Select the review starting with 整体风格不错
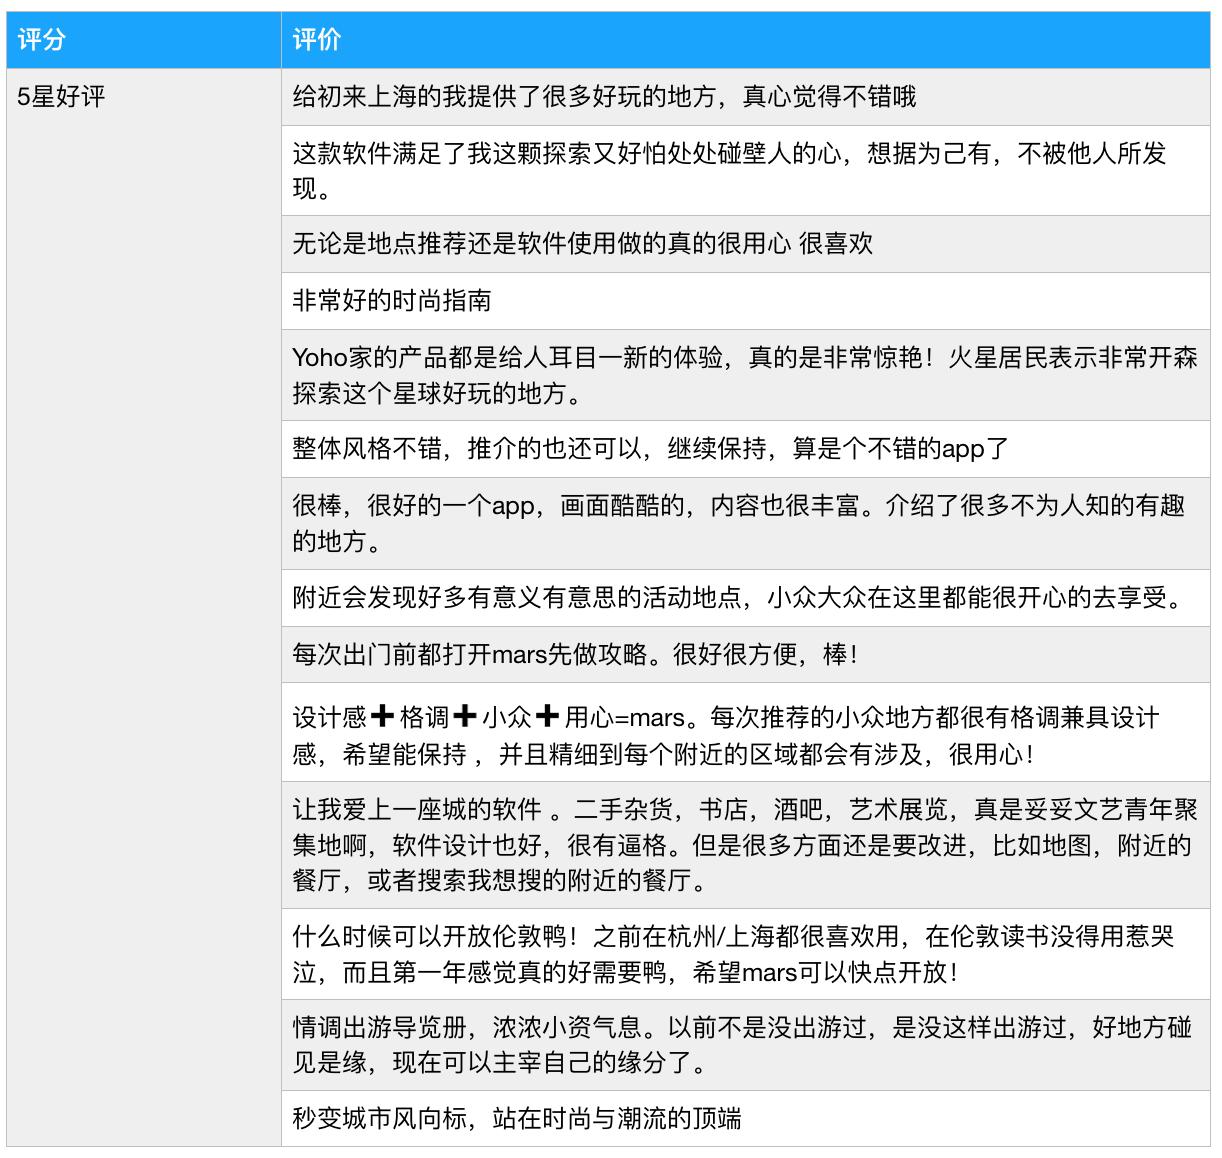Image resolution: width=1222 pixels, height=1158 pixels. coord(650,448)
